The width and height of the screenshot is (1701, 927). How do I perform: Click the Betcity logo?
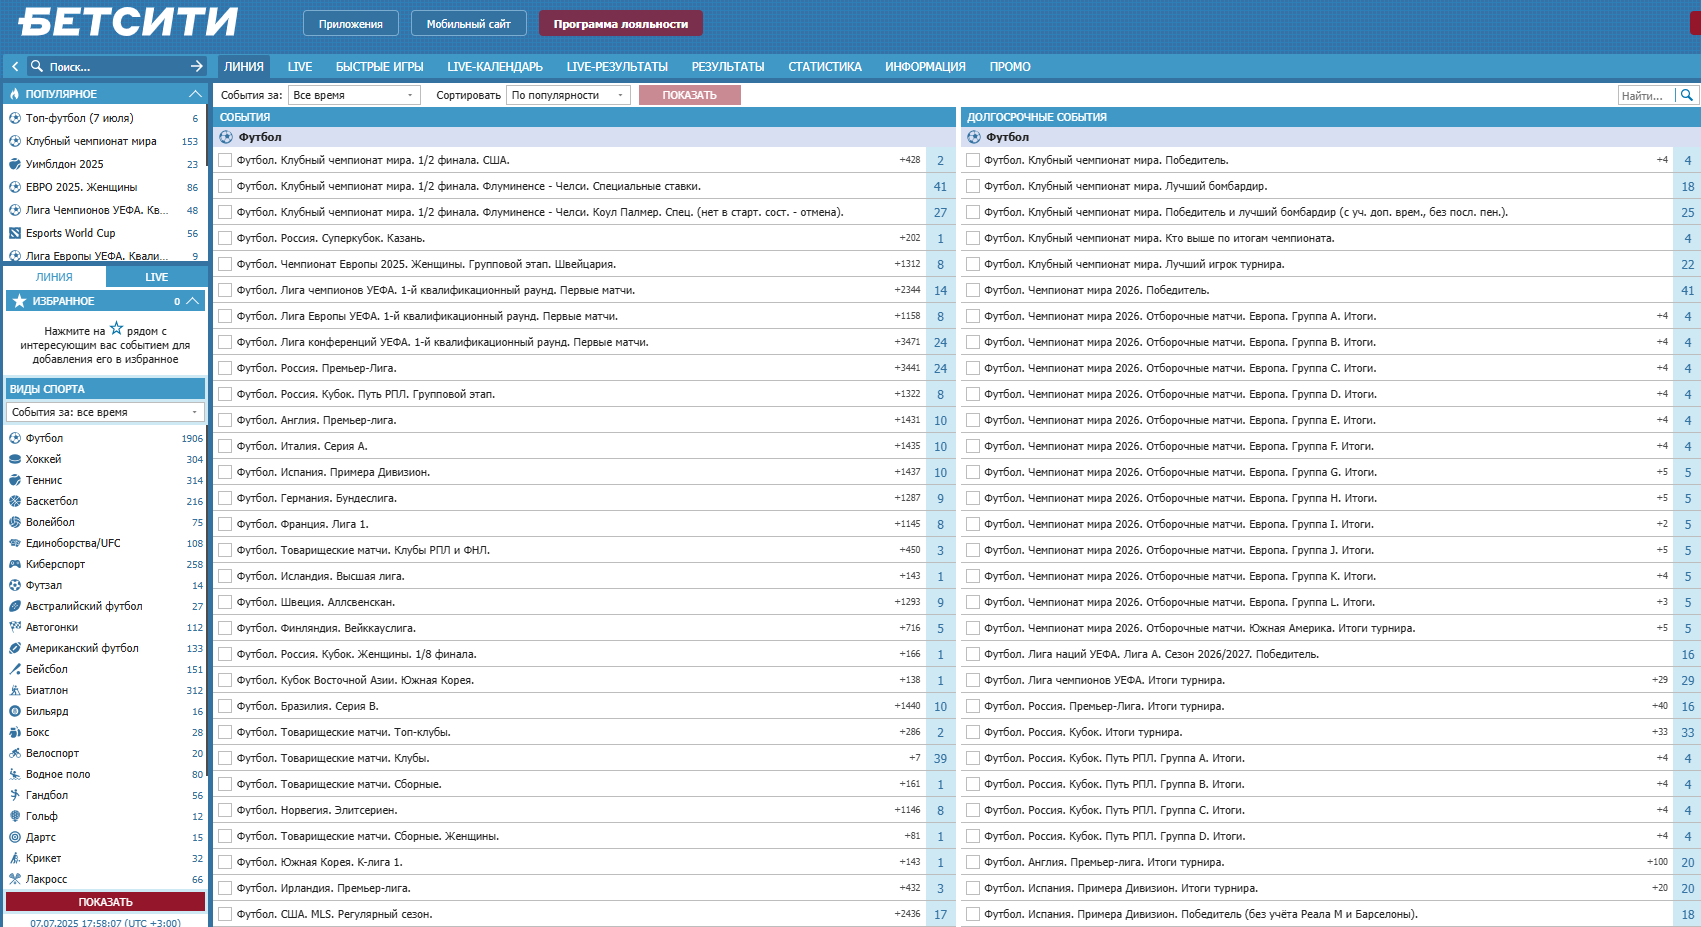(128, 22)
